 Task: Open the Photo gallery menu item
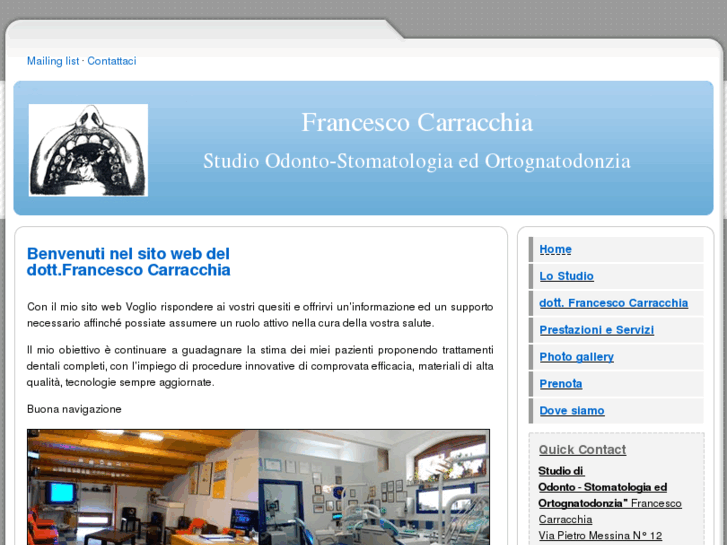(x=576, y=357)
